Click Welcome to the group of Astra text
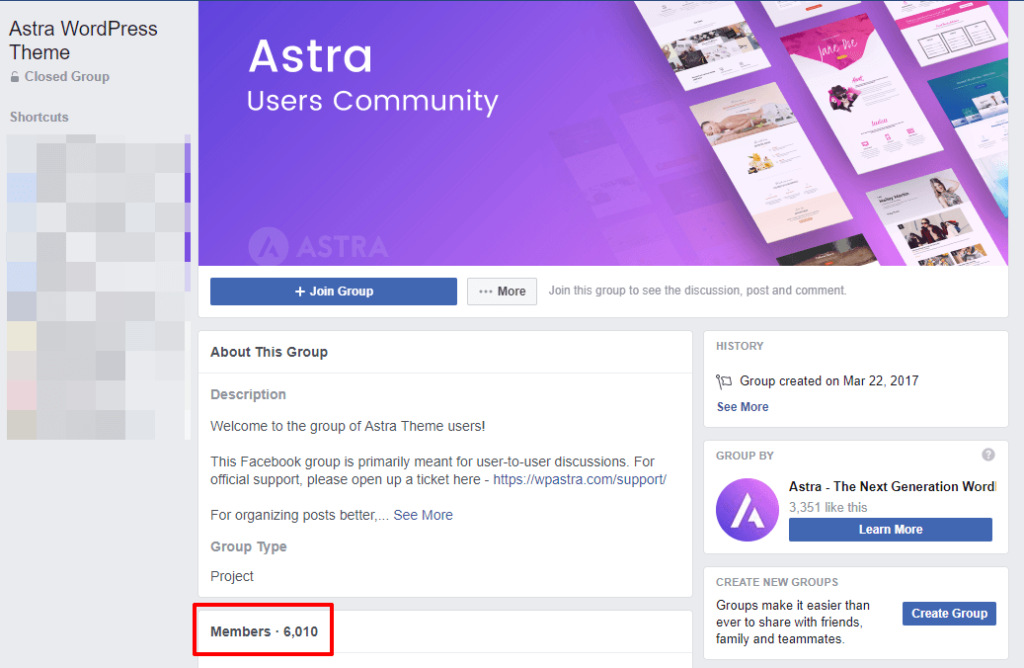The image size is (1024, 668). point(347,426)
